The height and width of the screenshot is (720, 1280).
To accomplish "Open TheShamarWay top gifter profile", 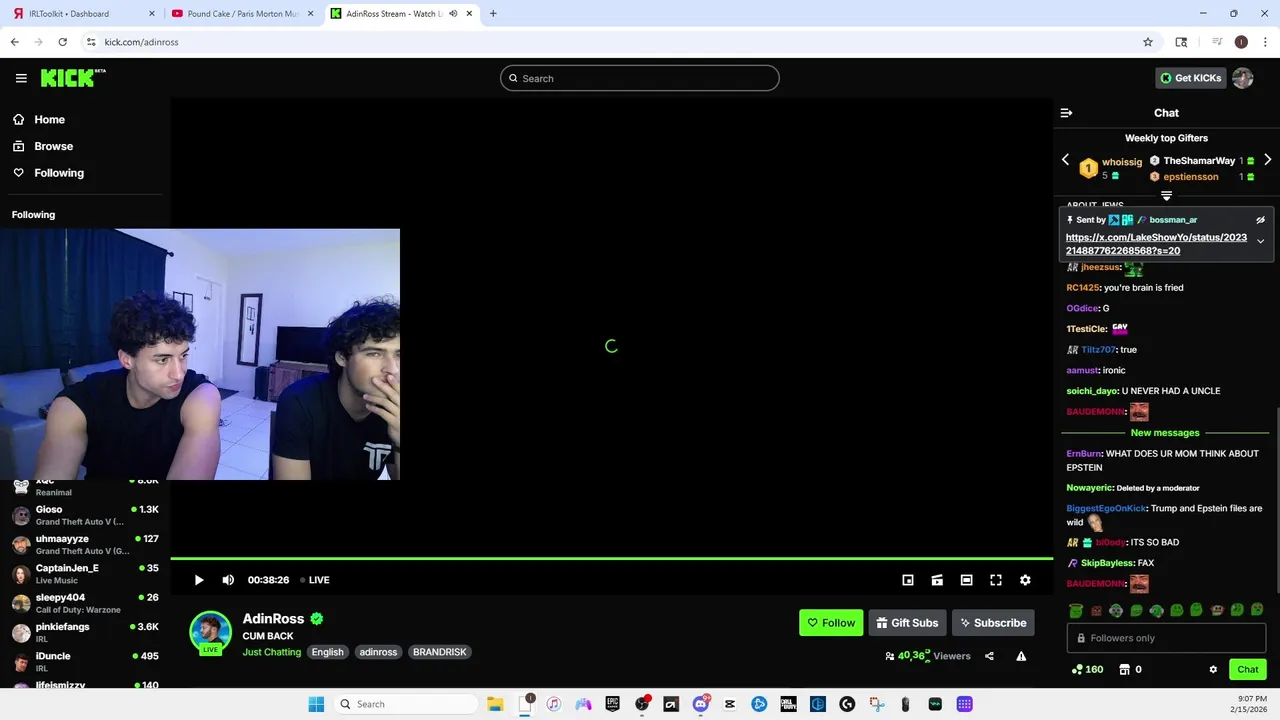I will tap(1199, 161).
